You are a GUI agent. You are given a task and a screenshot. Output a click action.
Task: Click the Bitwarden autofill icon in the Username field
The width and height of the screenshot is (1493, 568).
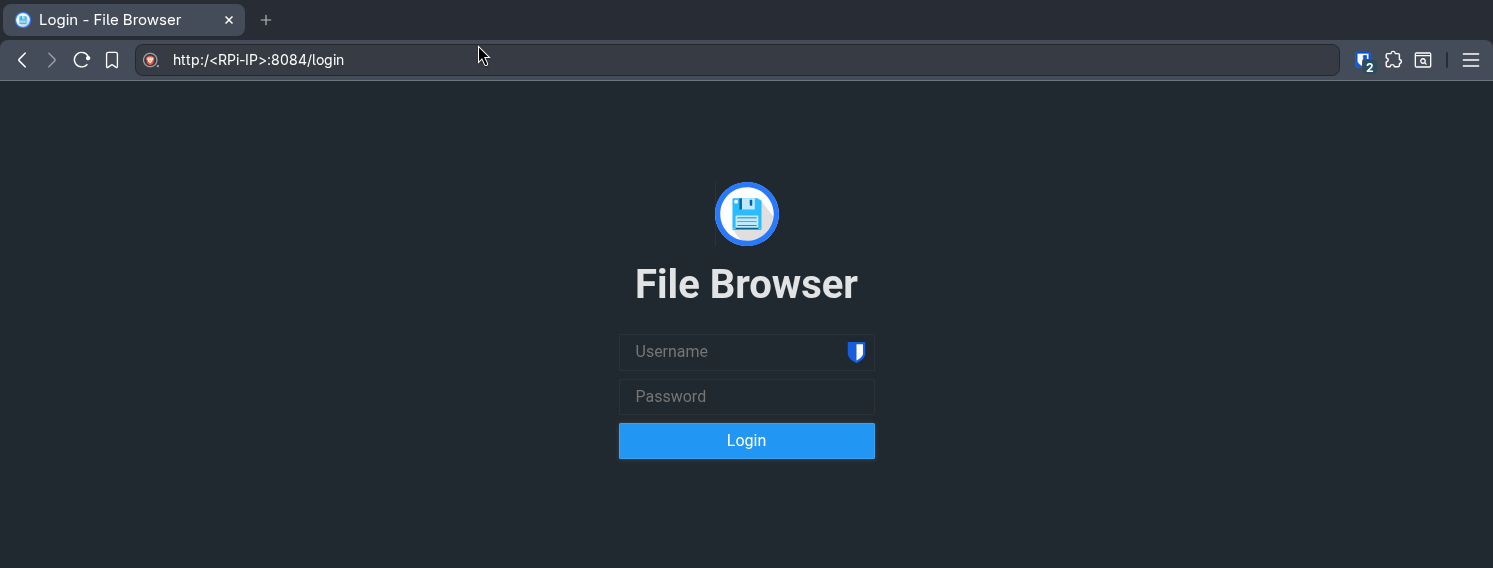[856, 352]
